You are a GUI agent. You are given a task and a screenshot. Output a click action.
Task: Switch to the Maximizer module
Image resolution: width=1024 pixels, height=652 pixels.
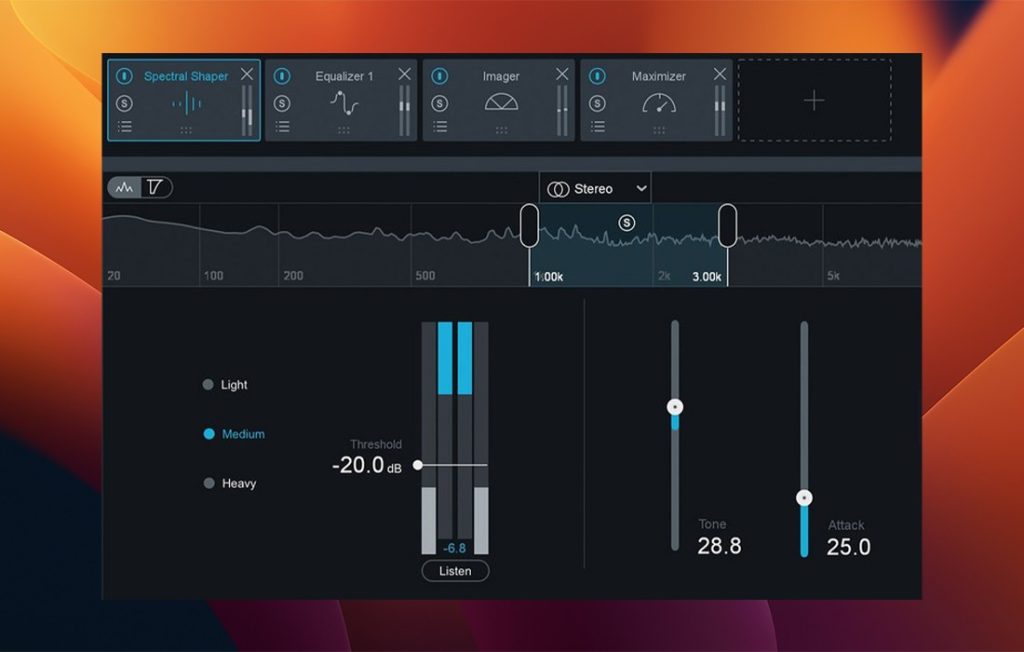[x=660, y=75]
